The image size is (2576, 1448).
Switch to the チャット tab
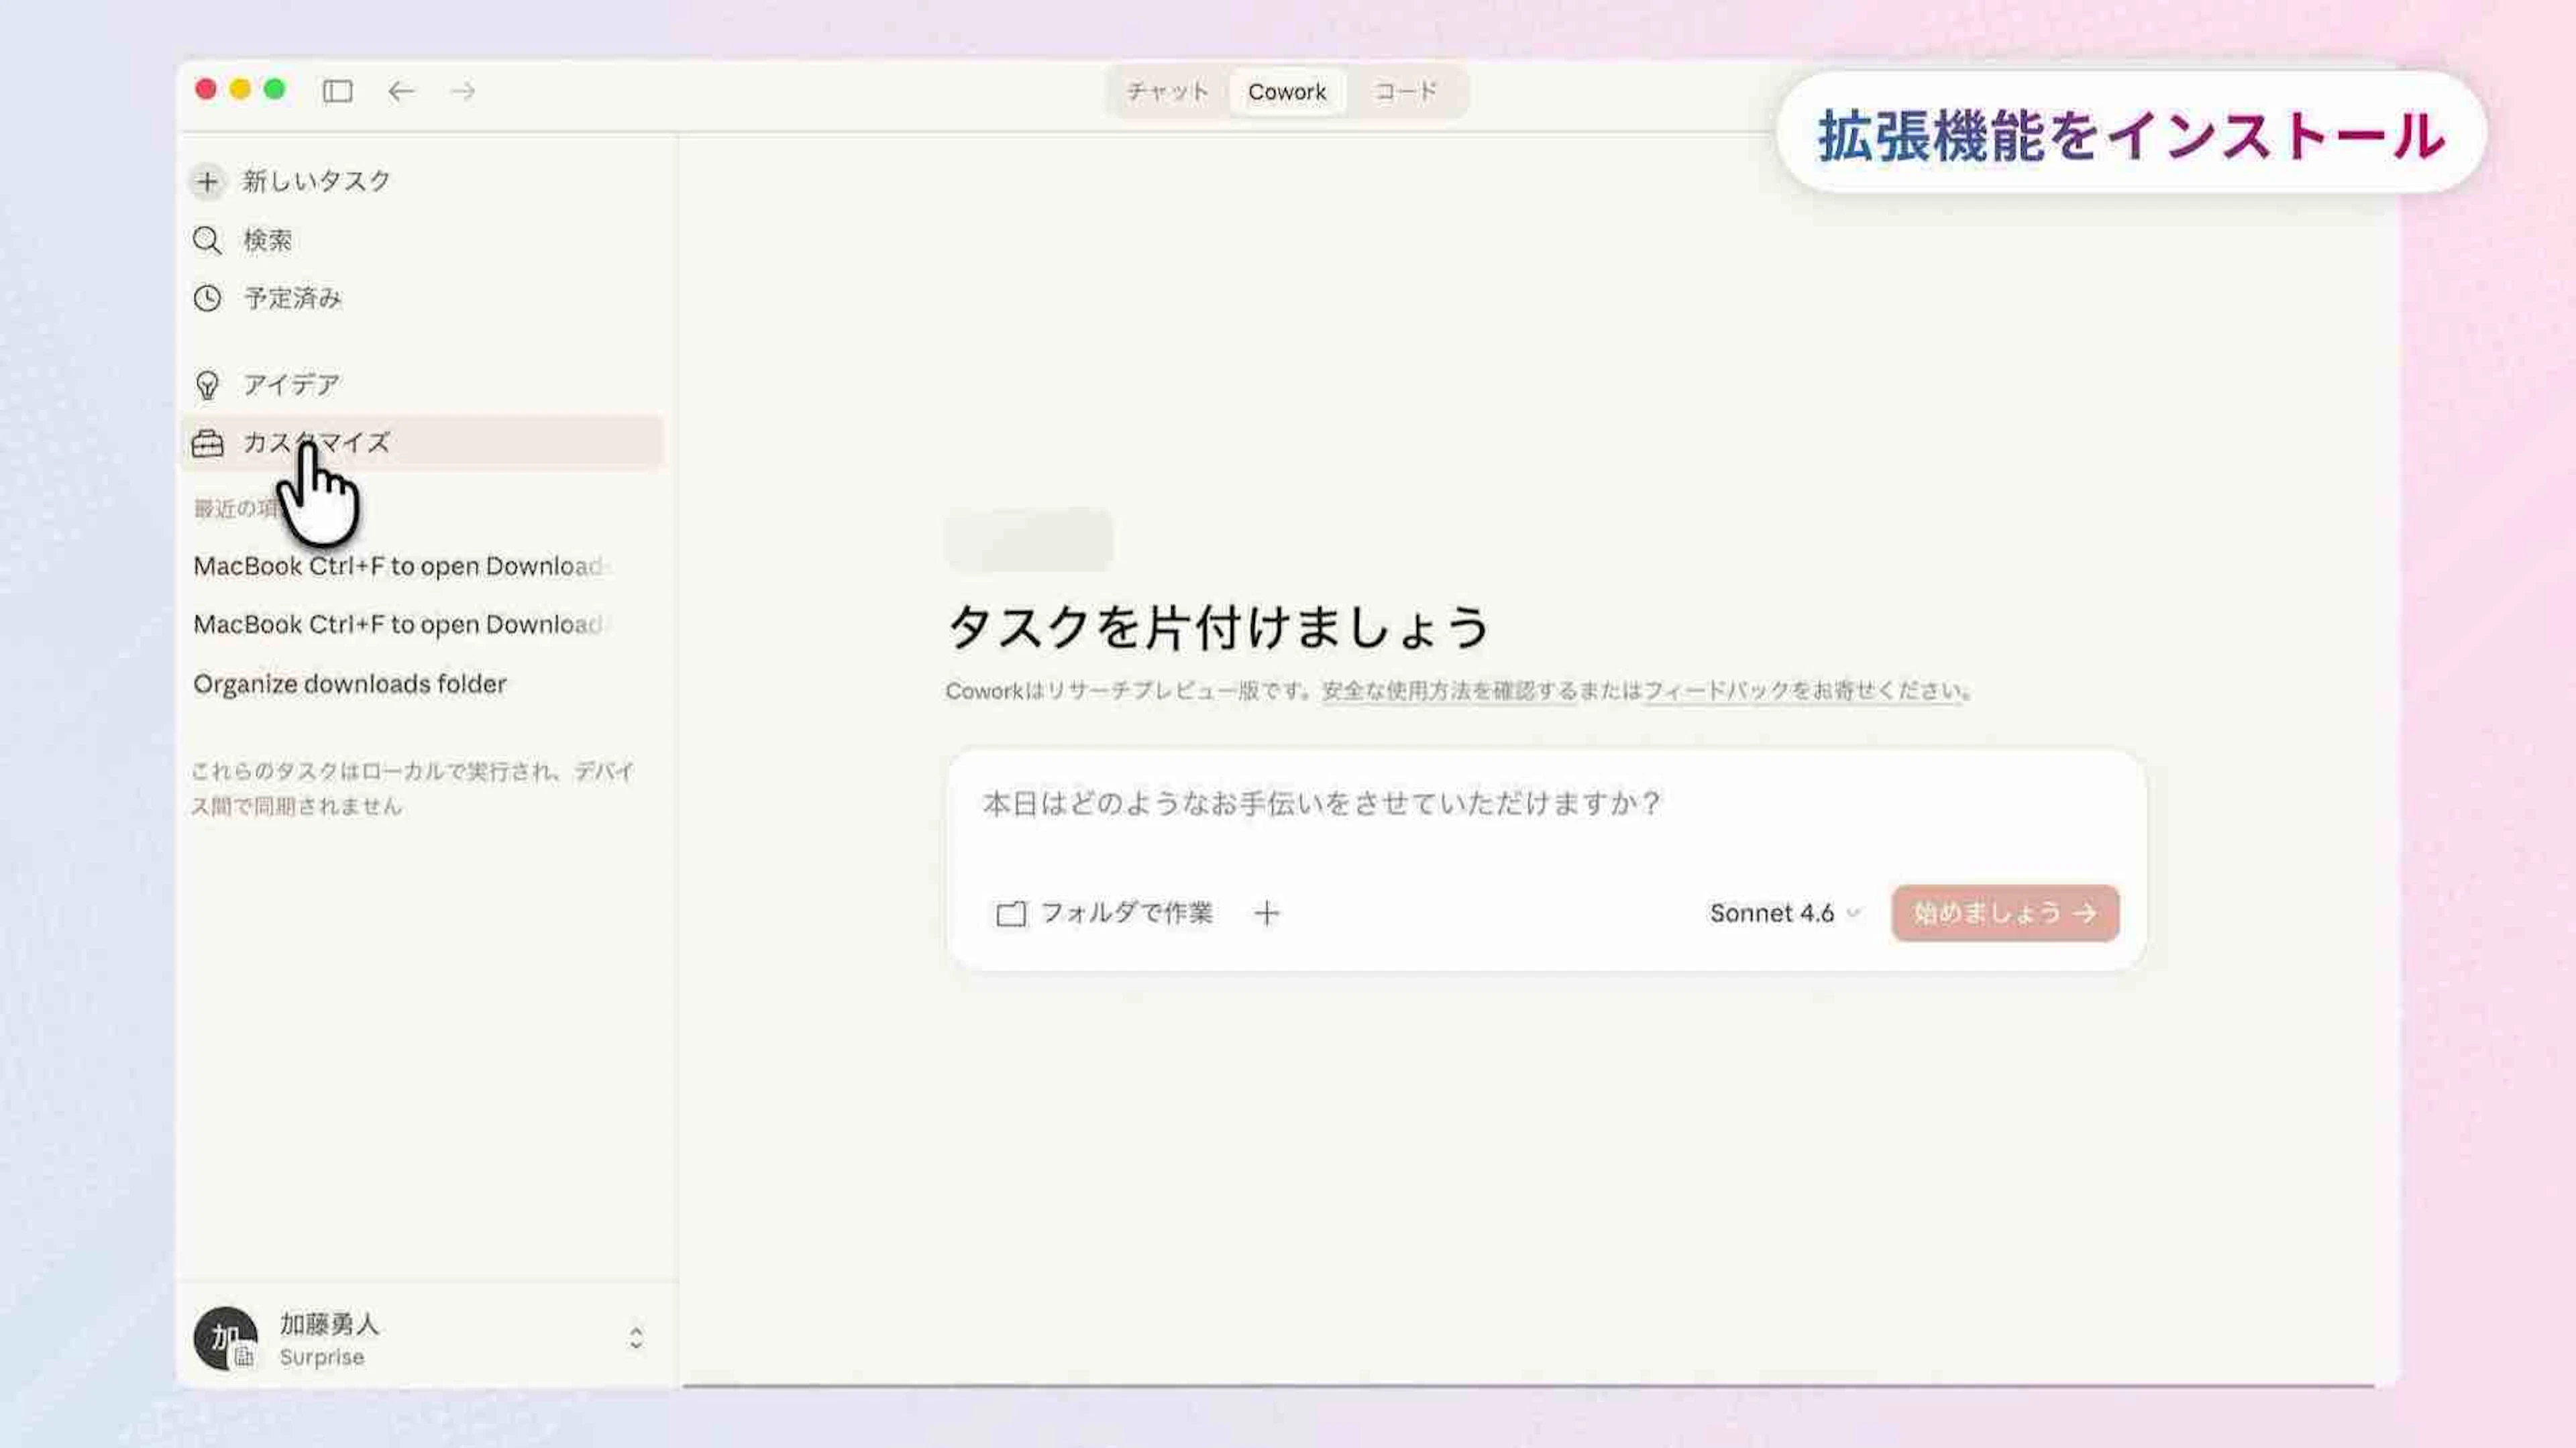[x=1167, y=92]
